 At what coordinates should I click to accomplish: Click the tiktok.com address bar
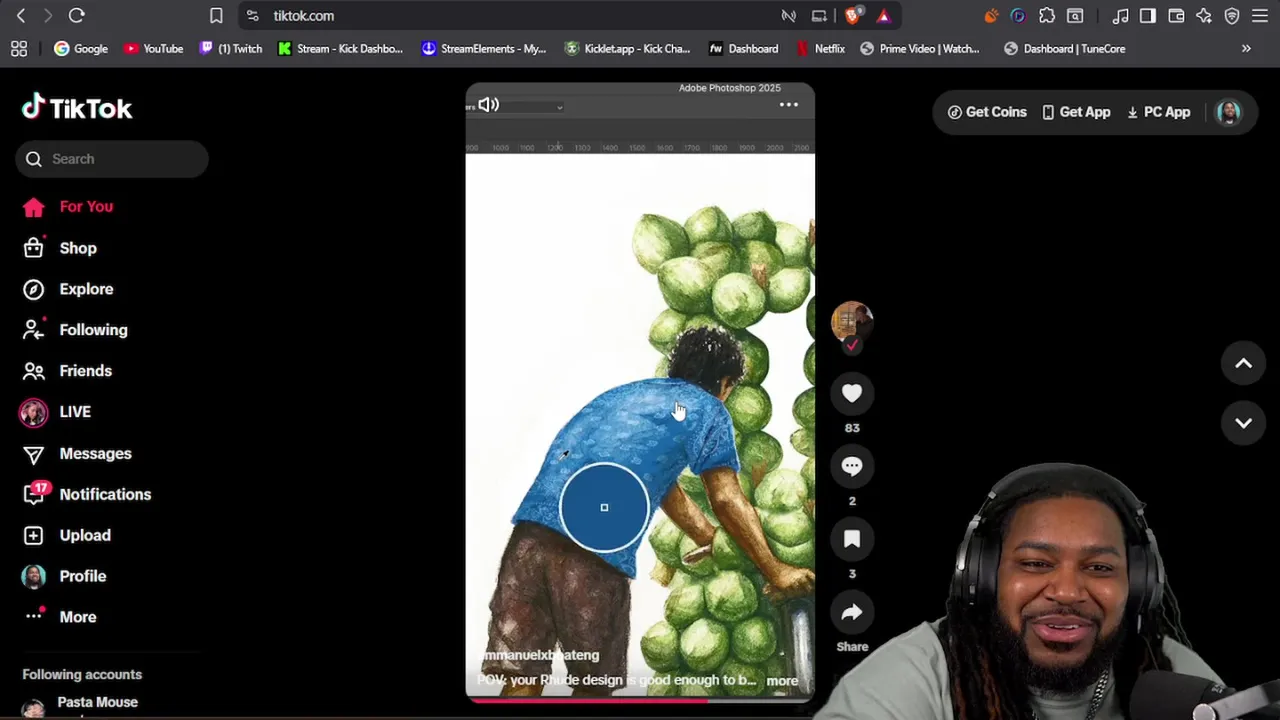point(304,16)
